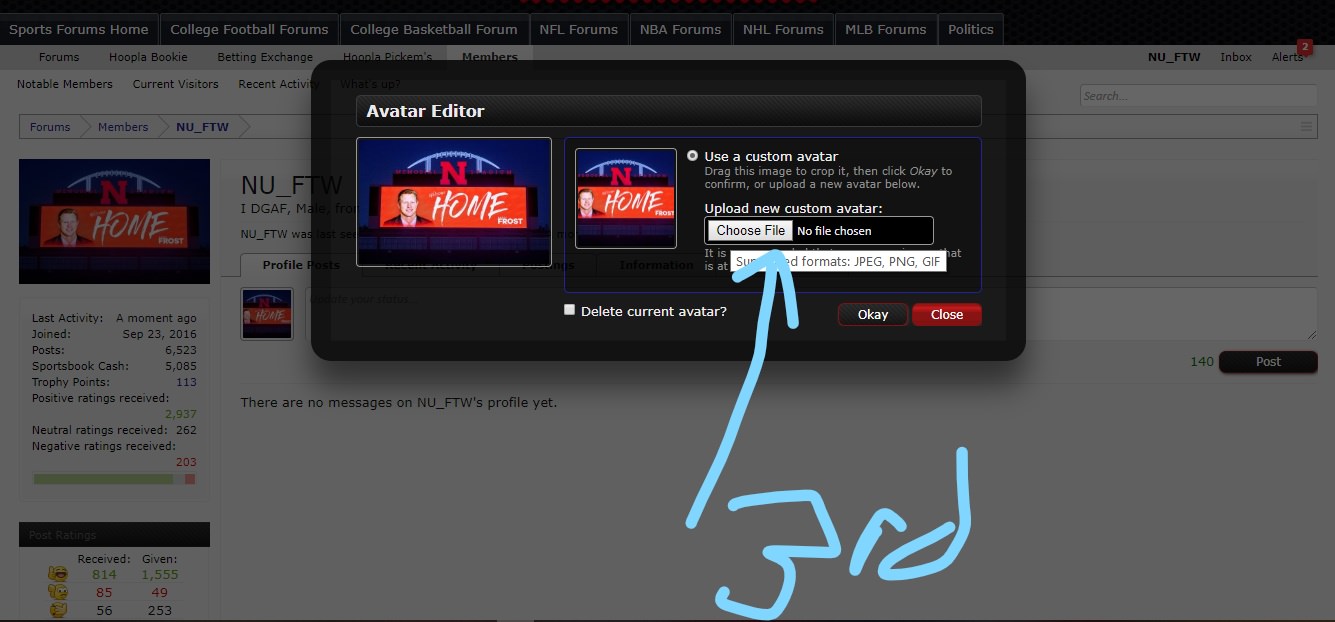Open MLB Forums tab
This screenshot has width=1335, height=622.
point(886,29)
